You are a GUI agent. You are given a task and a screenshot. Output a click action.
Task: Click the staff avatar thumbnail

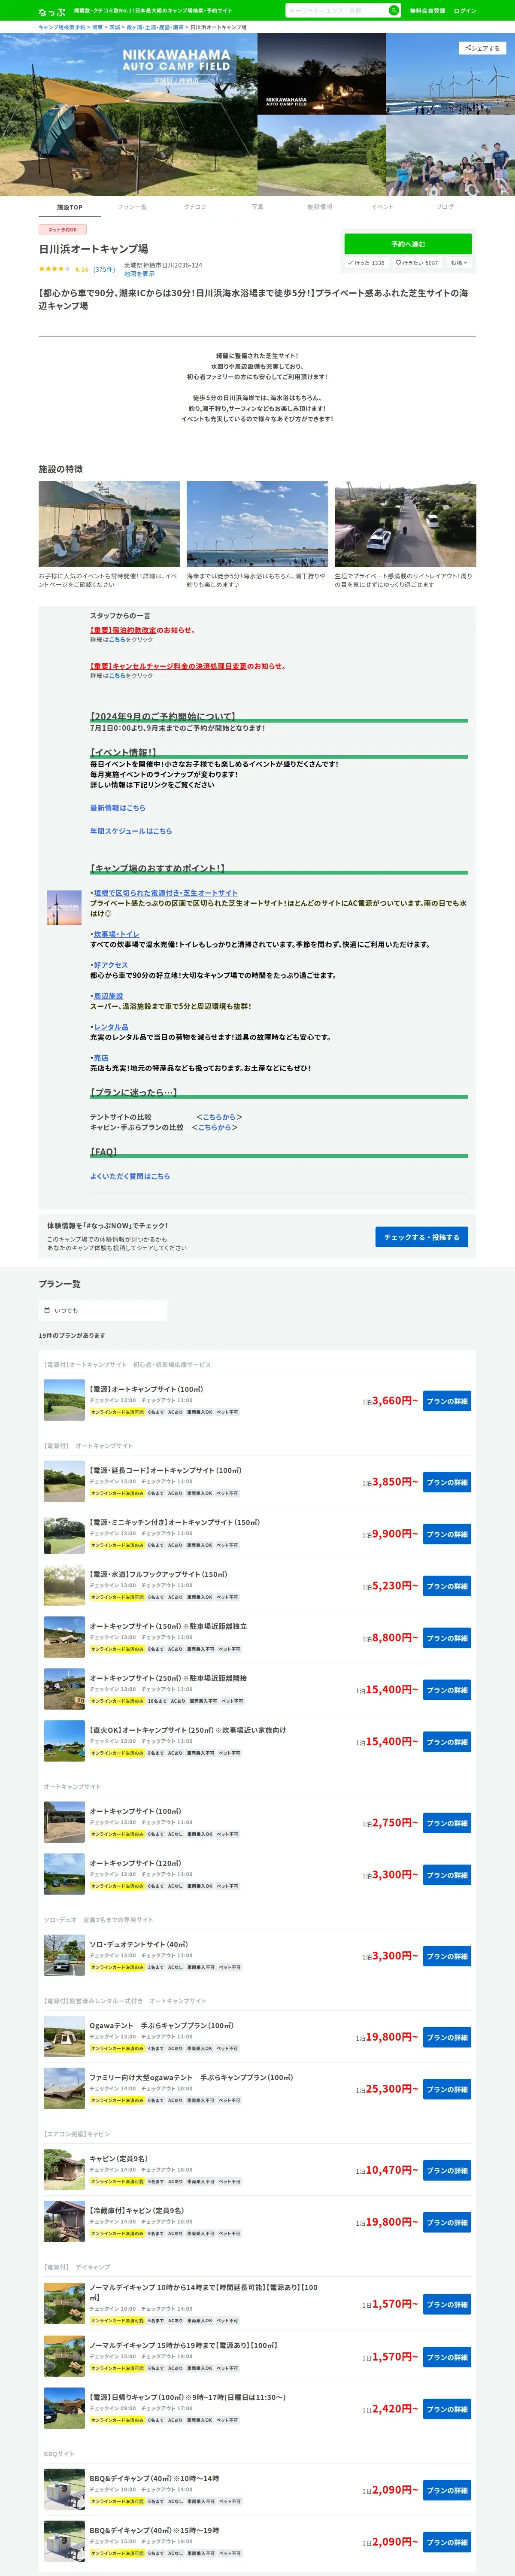pos(64,907)
